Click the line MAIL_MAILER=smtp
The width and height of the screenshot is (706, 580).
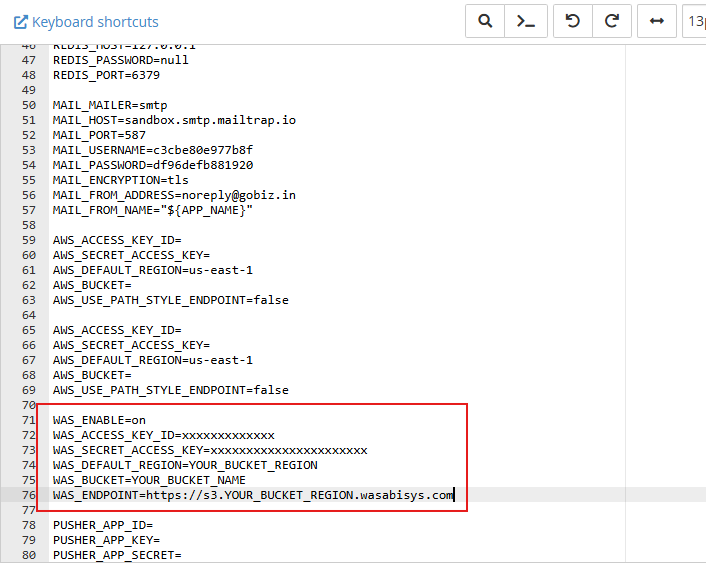pyautogui.click(x=110, y=105)
